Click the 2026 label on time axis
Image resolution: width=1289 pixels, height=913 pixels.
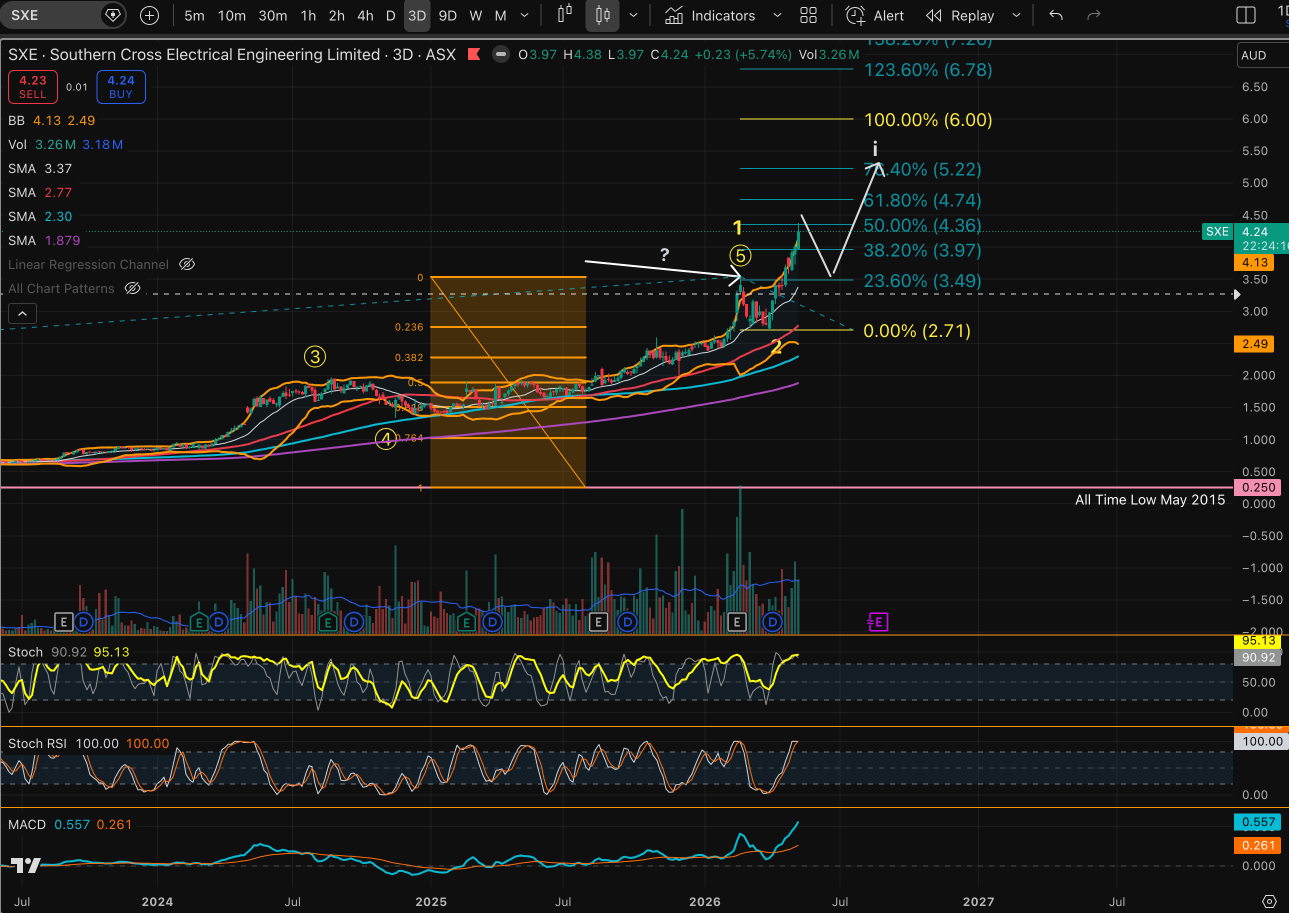pyautogui.click(x=705, y=901)
